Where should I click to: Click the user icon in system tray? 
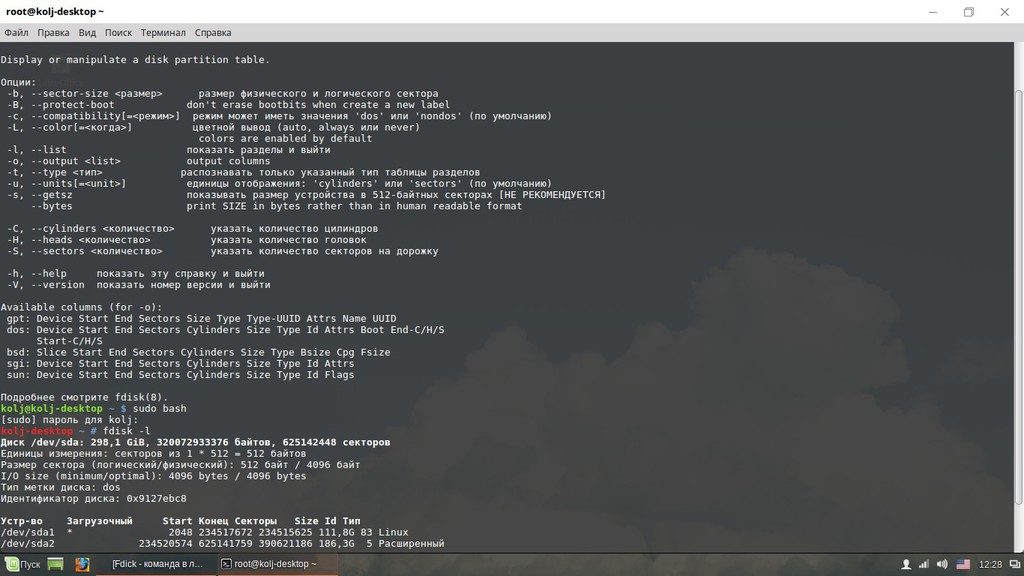(x=906, y=564)
